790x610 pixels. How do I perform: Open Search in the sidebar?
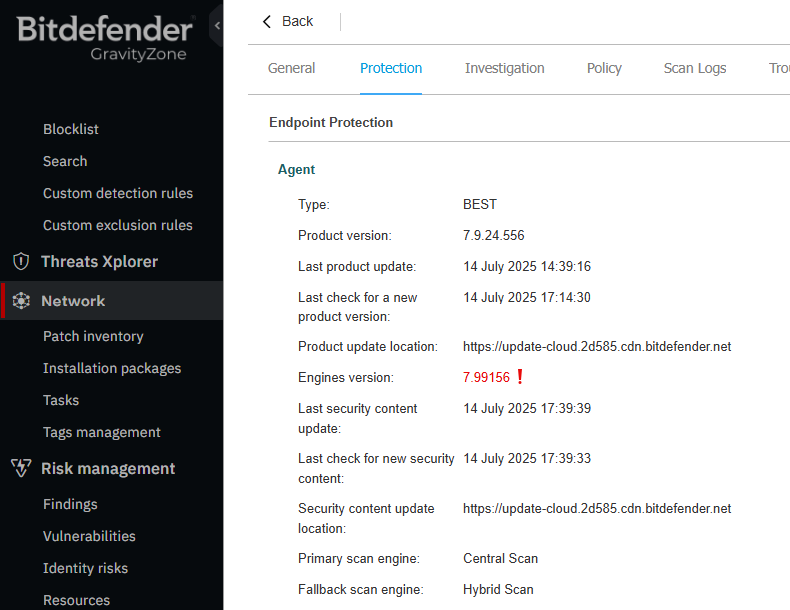pyautogui.click(x=65, y=161)
